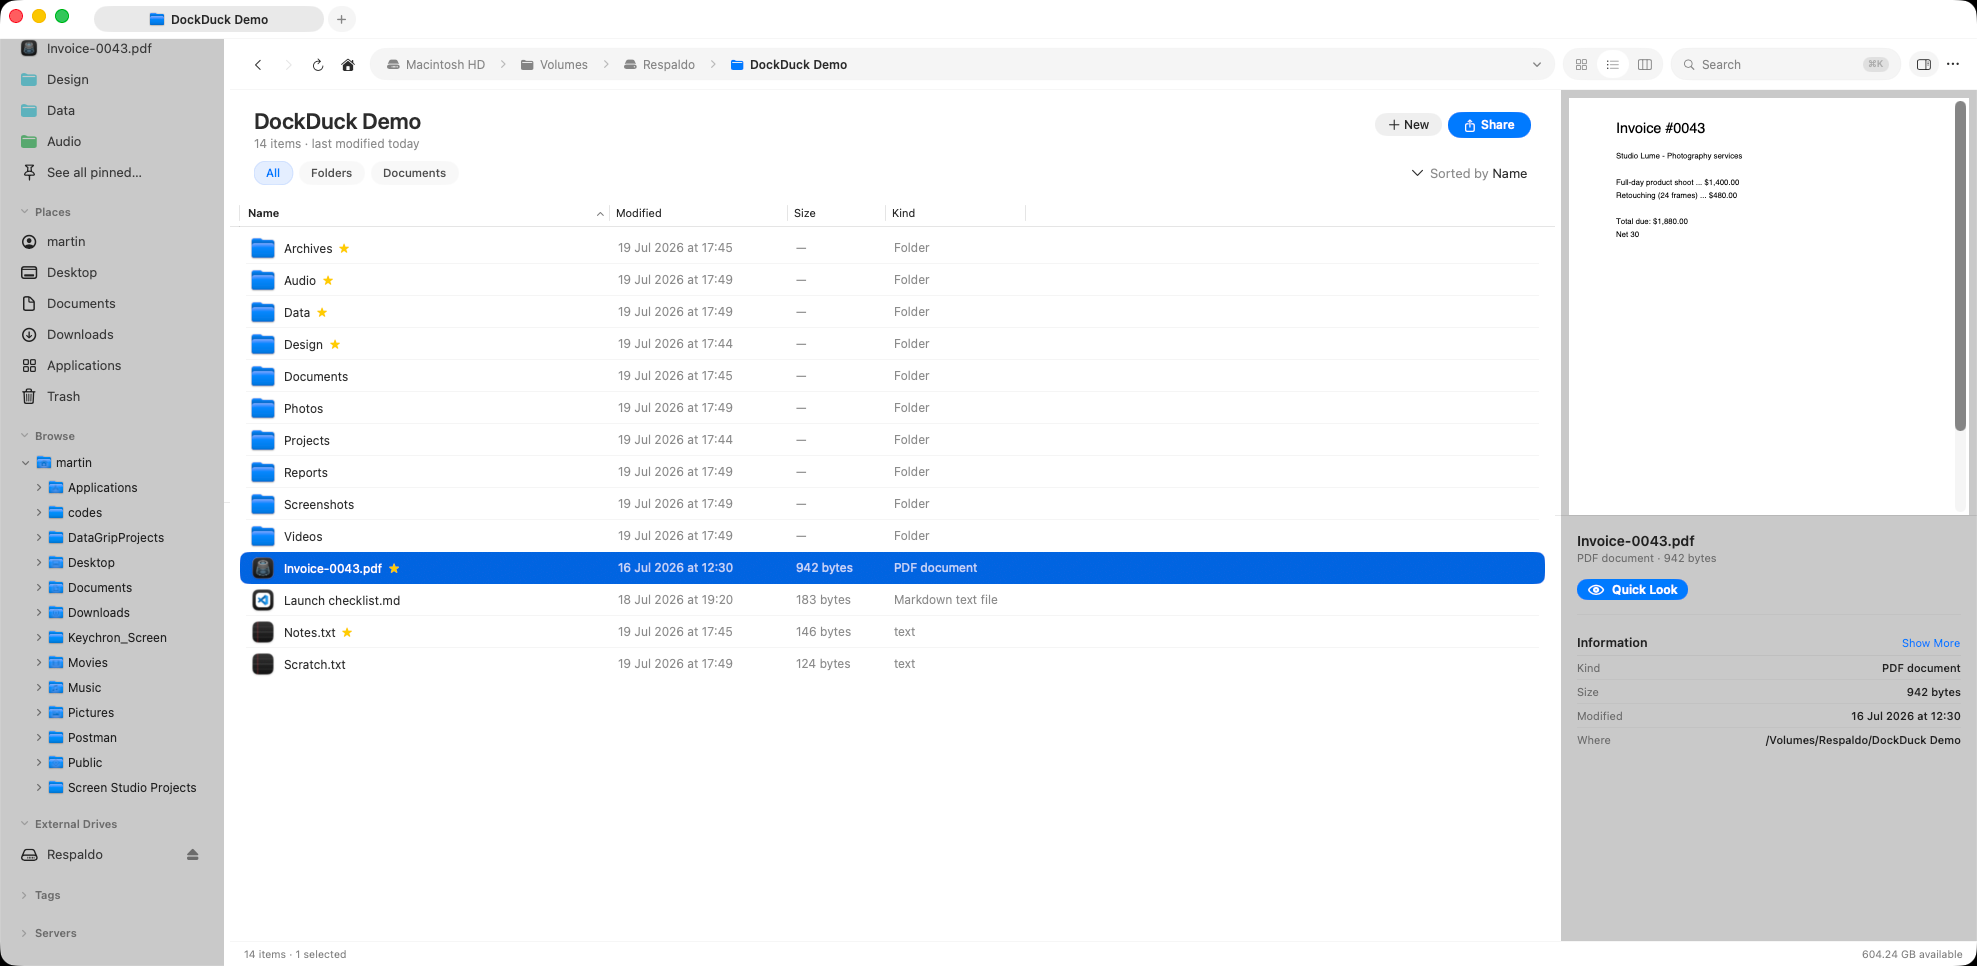Click the star next to Audio folder row
Image resolution: width=1977 pixels, height=966 pixels.
point(328,280)
